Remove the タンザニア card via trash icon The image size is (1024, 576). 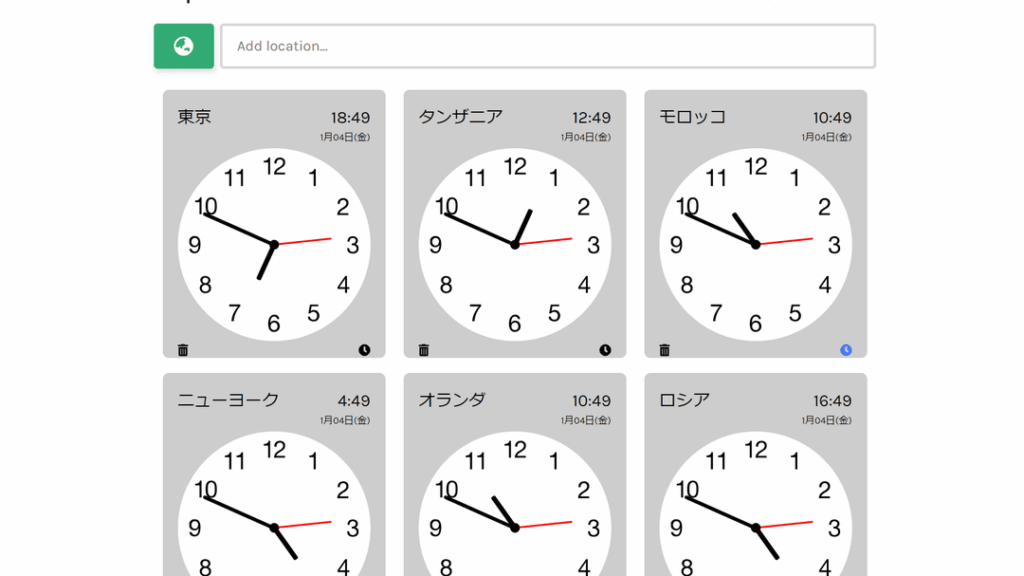(424, 350)
